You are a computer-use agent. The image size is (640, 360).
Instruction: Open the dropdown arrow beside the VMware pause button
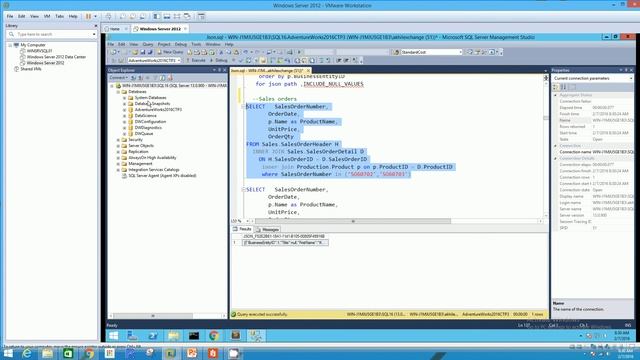[x=96, y=16]
